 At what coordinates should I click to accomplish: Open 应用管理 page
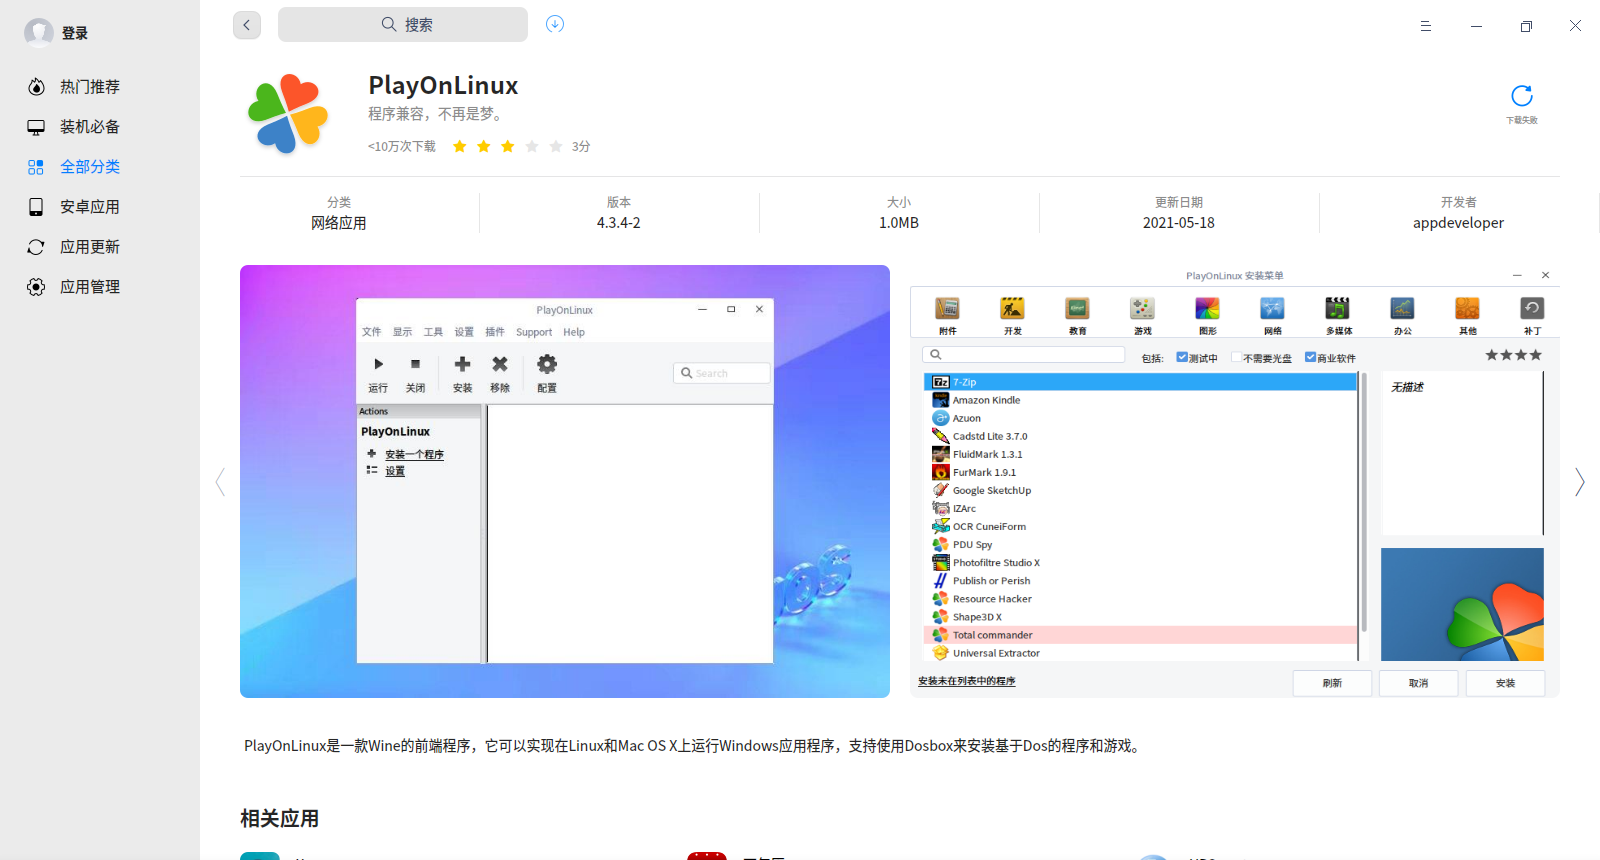click(89, 287)
